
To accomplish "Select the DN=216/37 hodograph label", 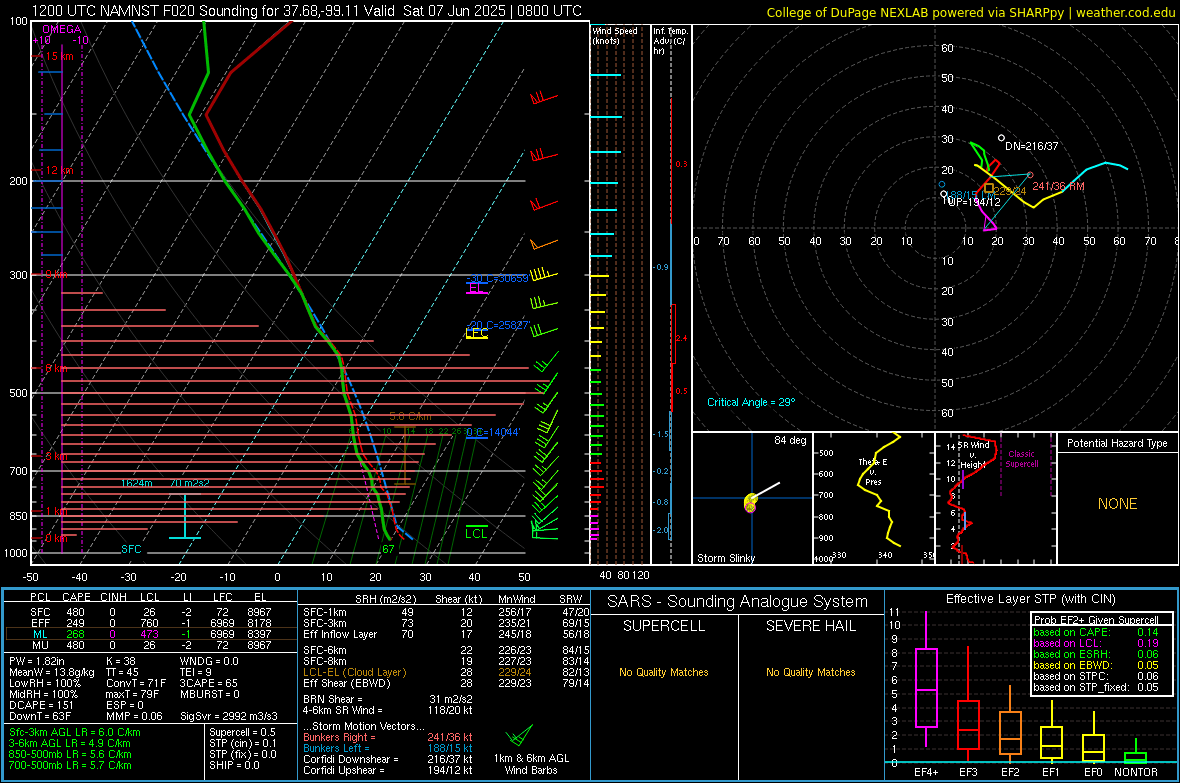I will (x=1031, y=146).
